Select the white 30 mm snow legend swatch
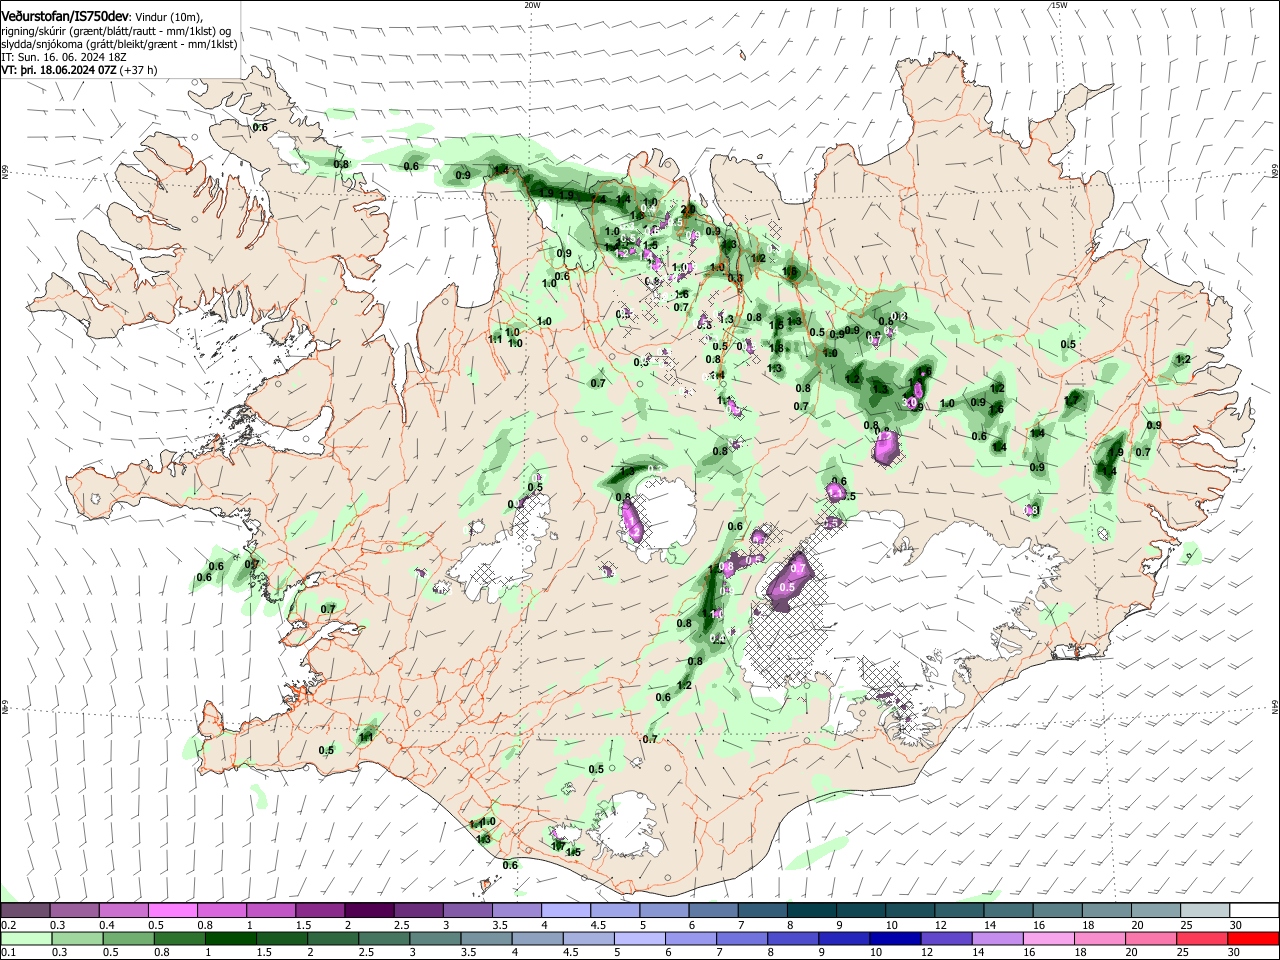The width and height of the screenshot is (1280, 960). (1255, 911)
